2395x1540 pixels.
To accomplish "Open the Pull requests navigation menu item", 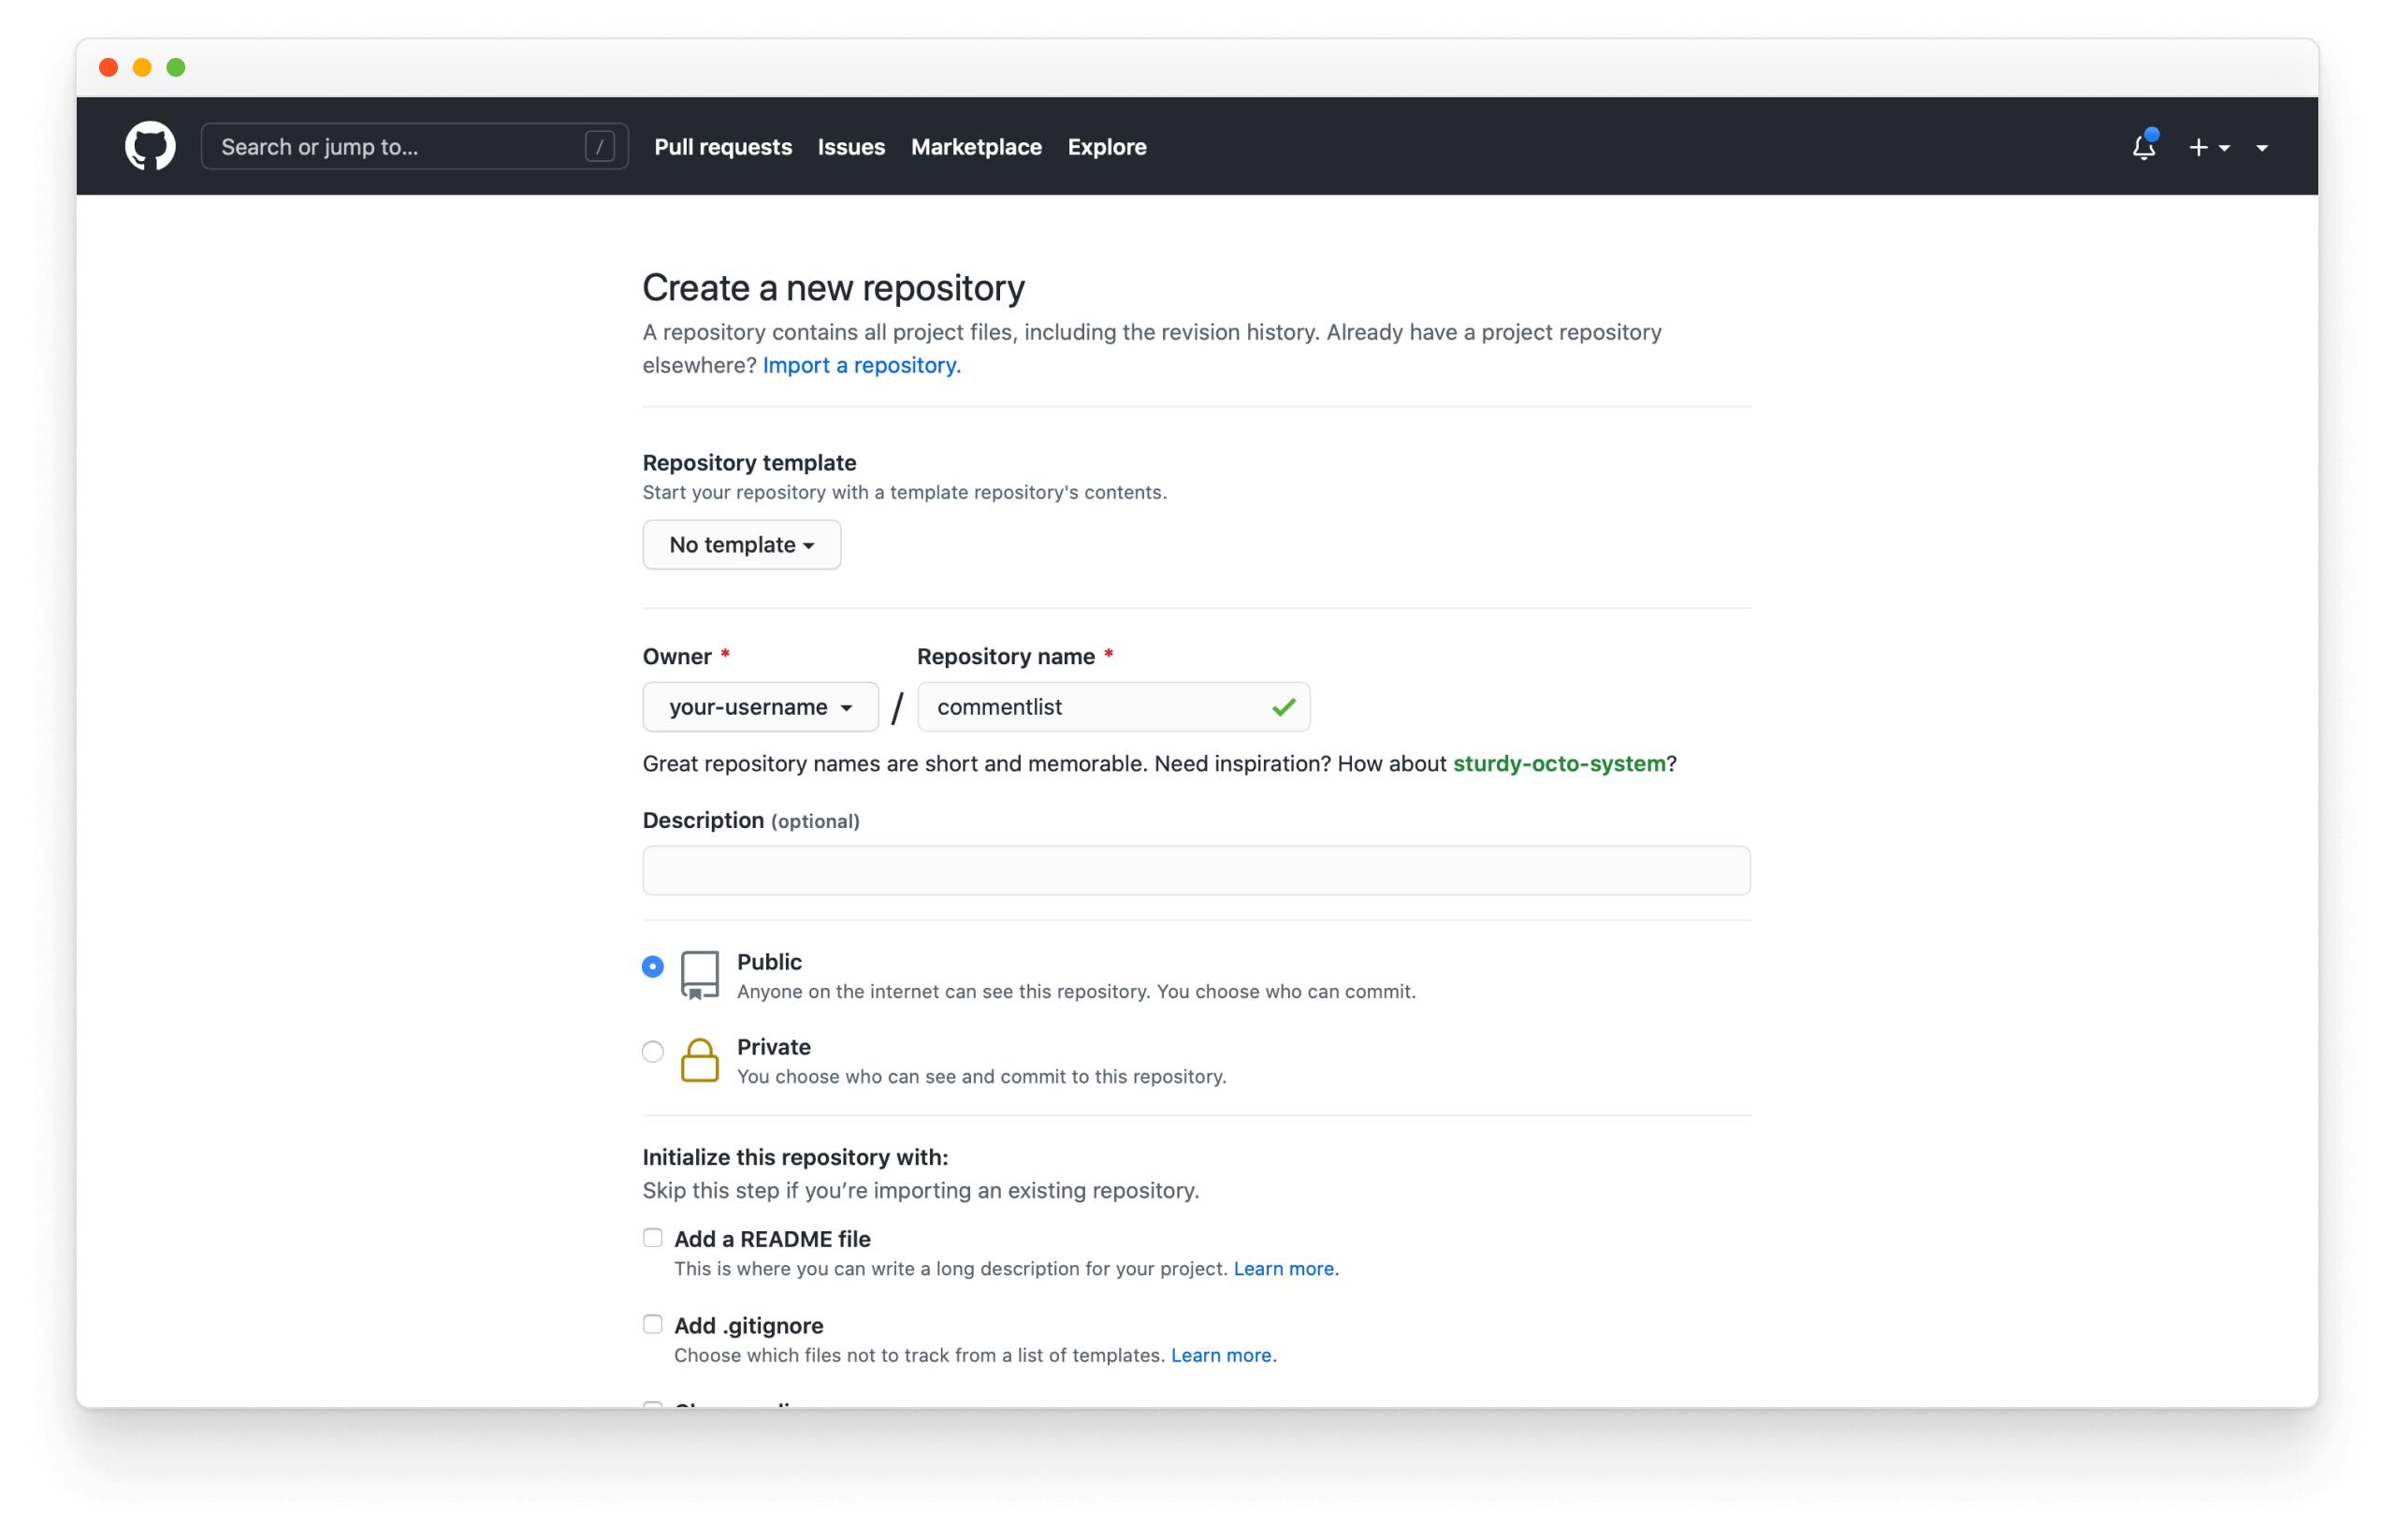I will 722,147.
